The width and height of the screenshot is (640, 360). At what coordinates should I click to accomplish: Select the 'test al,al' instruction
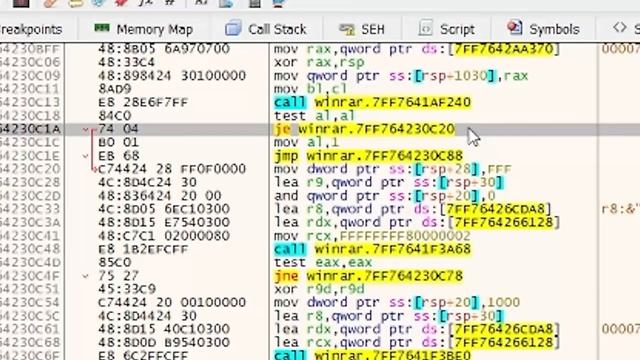314,116
